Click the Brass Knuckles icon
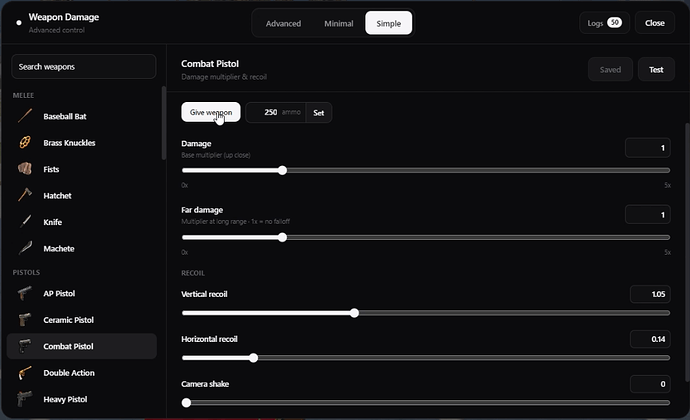The height and width of the screenshot is (420, 690). [25, 143]
